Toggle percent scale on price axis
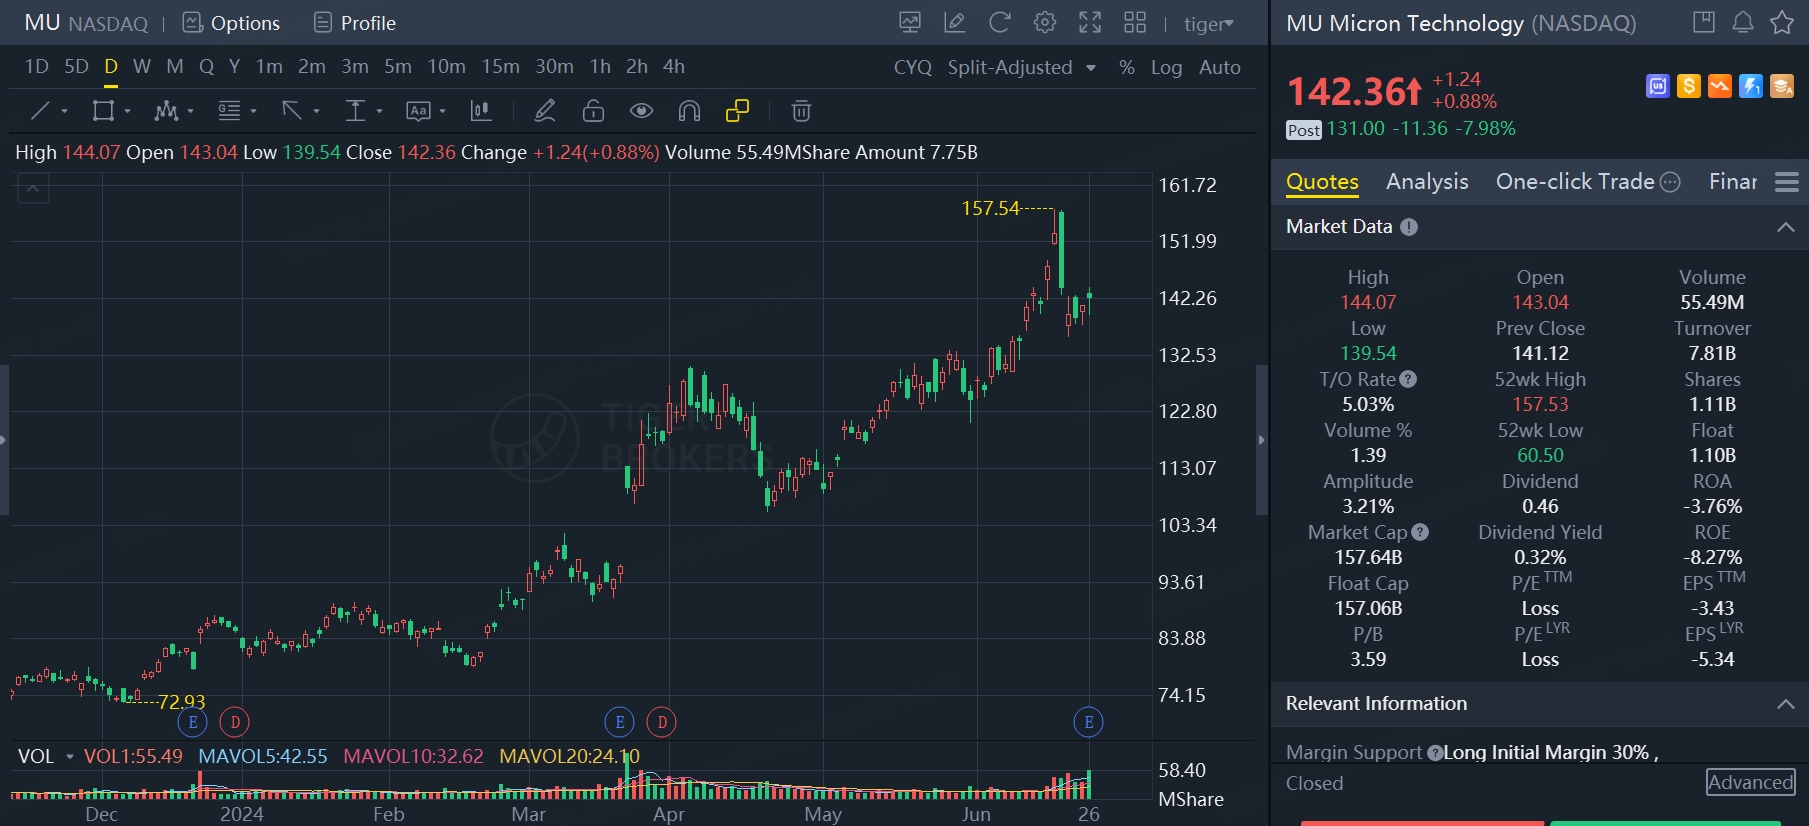The width and height of the screenshot is (1809, 826). [1127, 67]
